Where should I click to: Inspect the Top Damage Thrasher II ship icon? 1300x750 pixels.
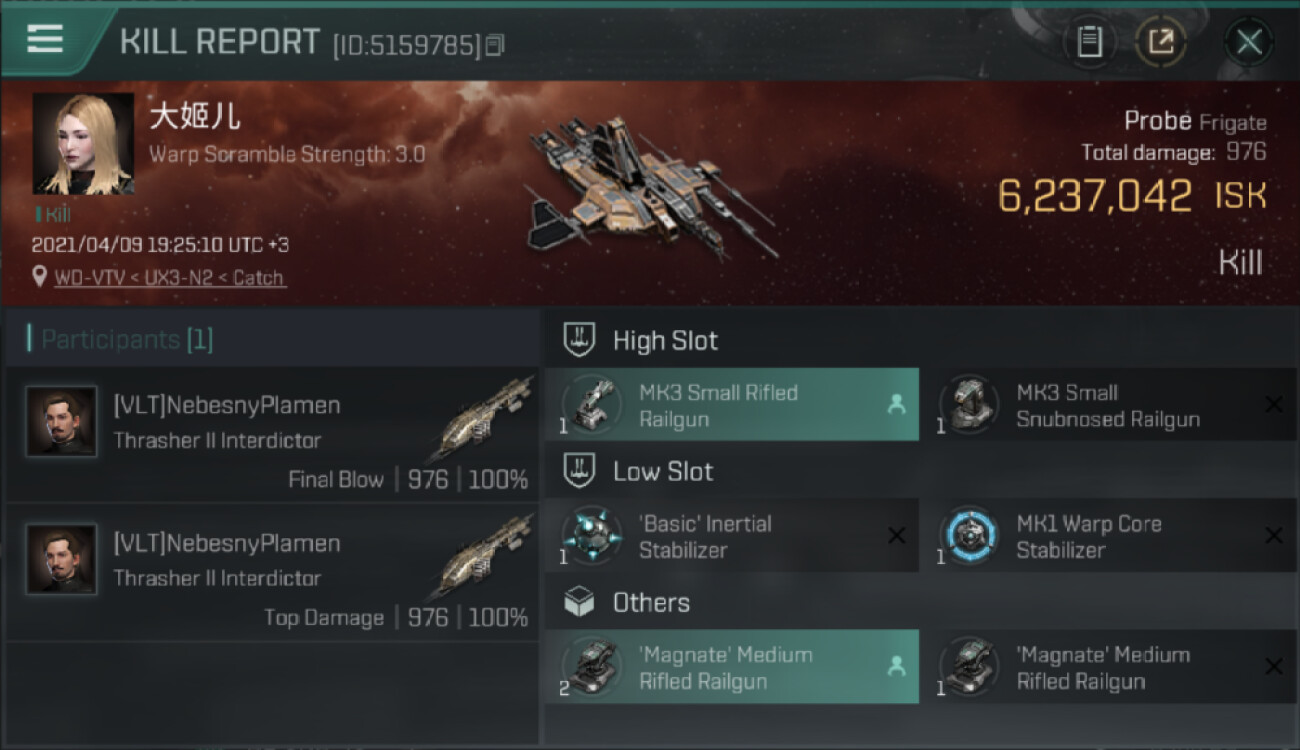(x=486, y=556)
